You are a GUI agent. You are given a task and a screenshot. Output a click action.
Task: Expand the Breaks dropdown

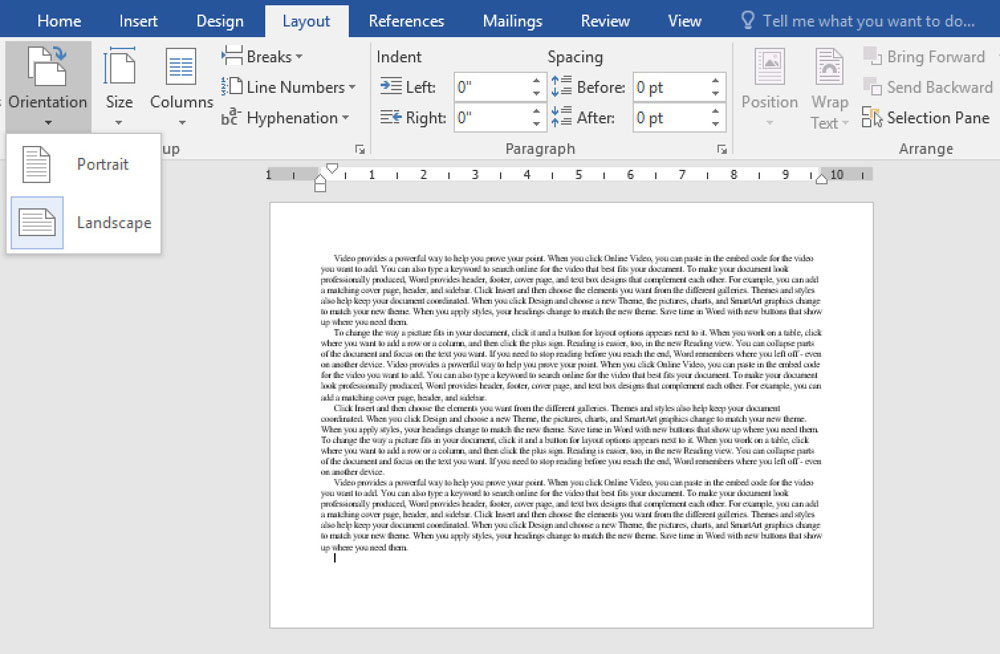click(263, 57)
